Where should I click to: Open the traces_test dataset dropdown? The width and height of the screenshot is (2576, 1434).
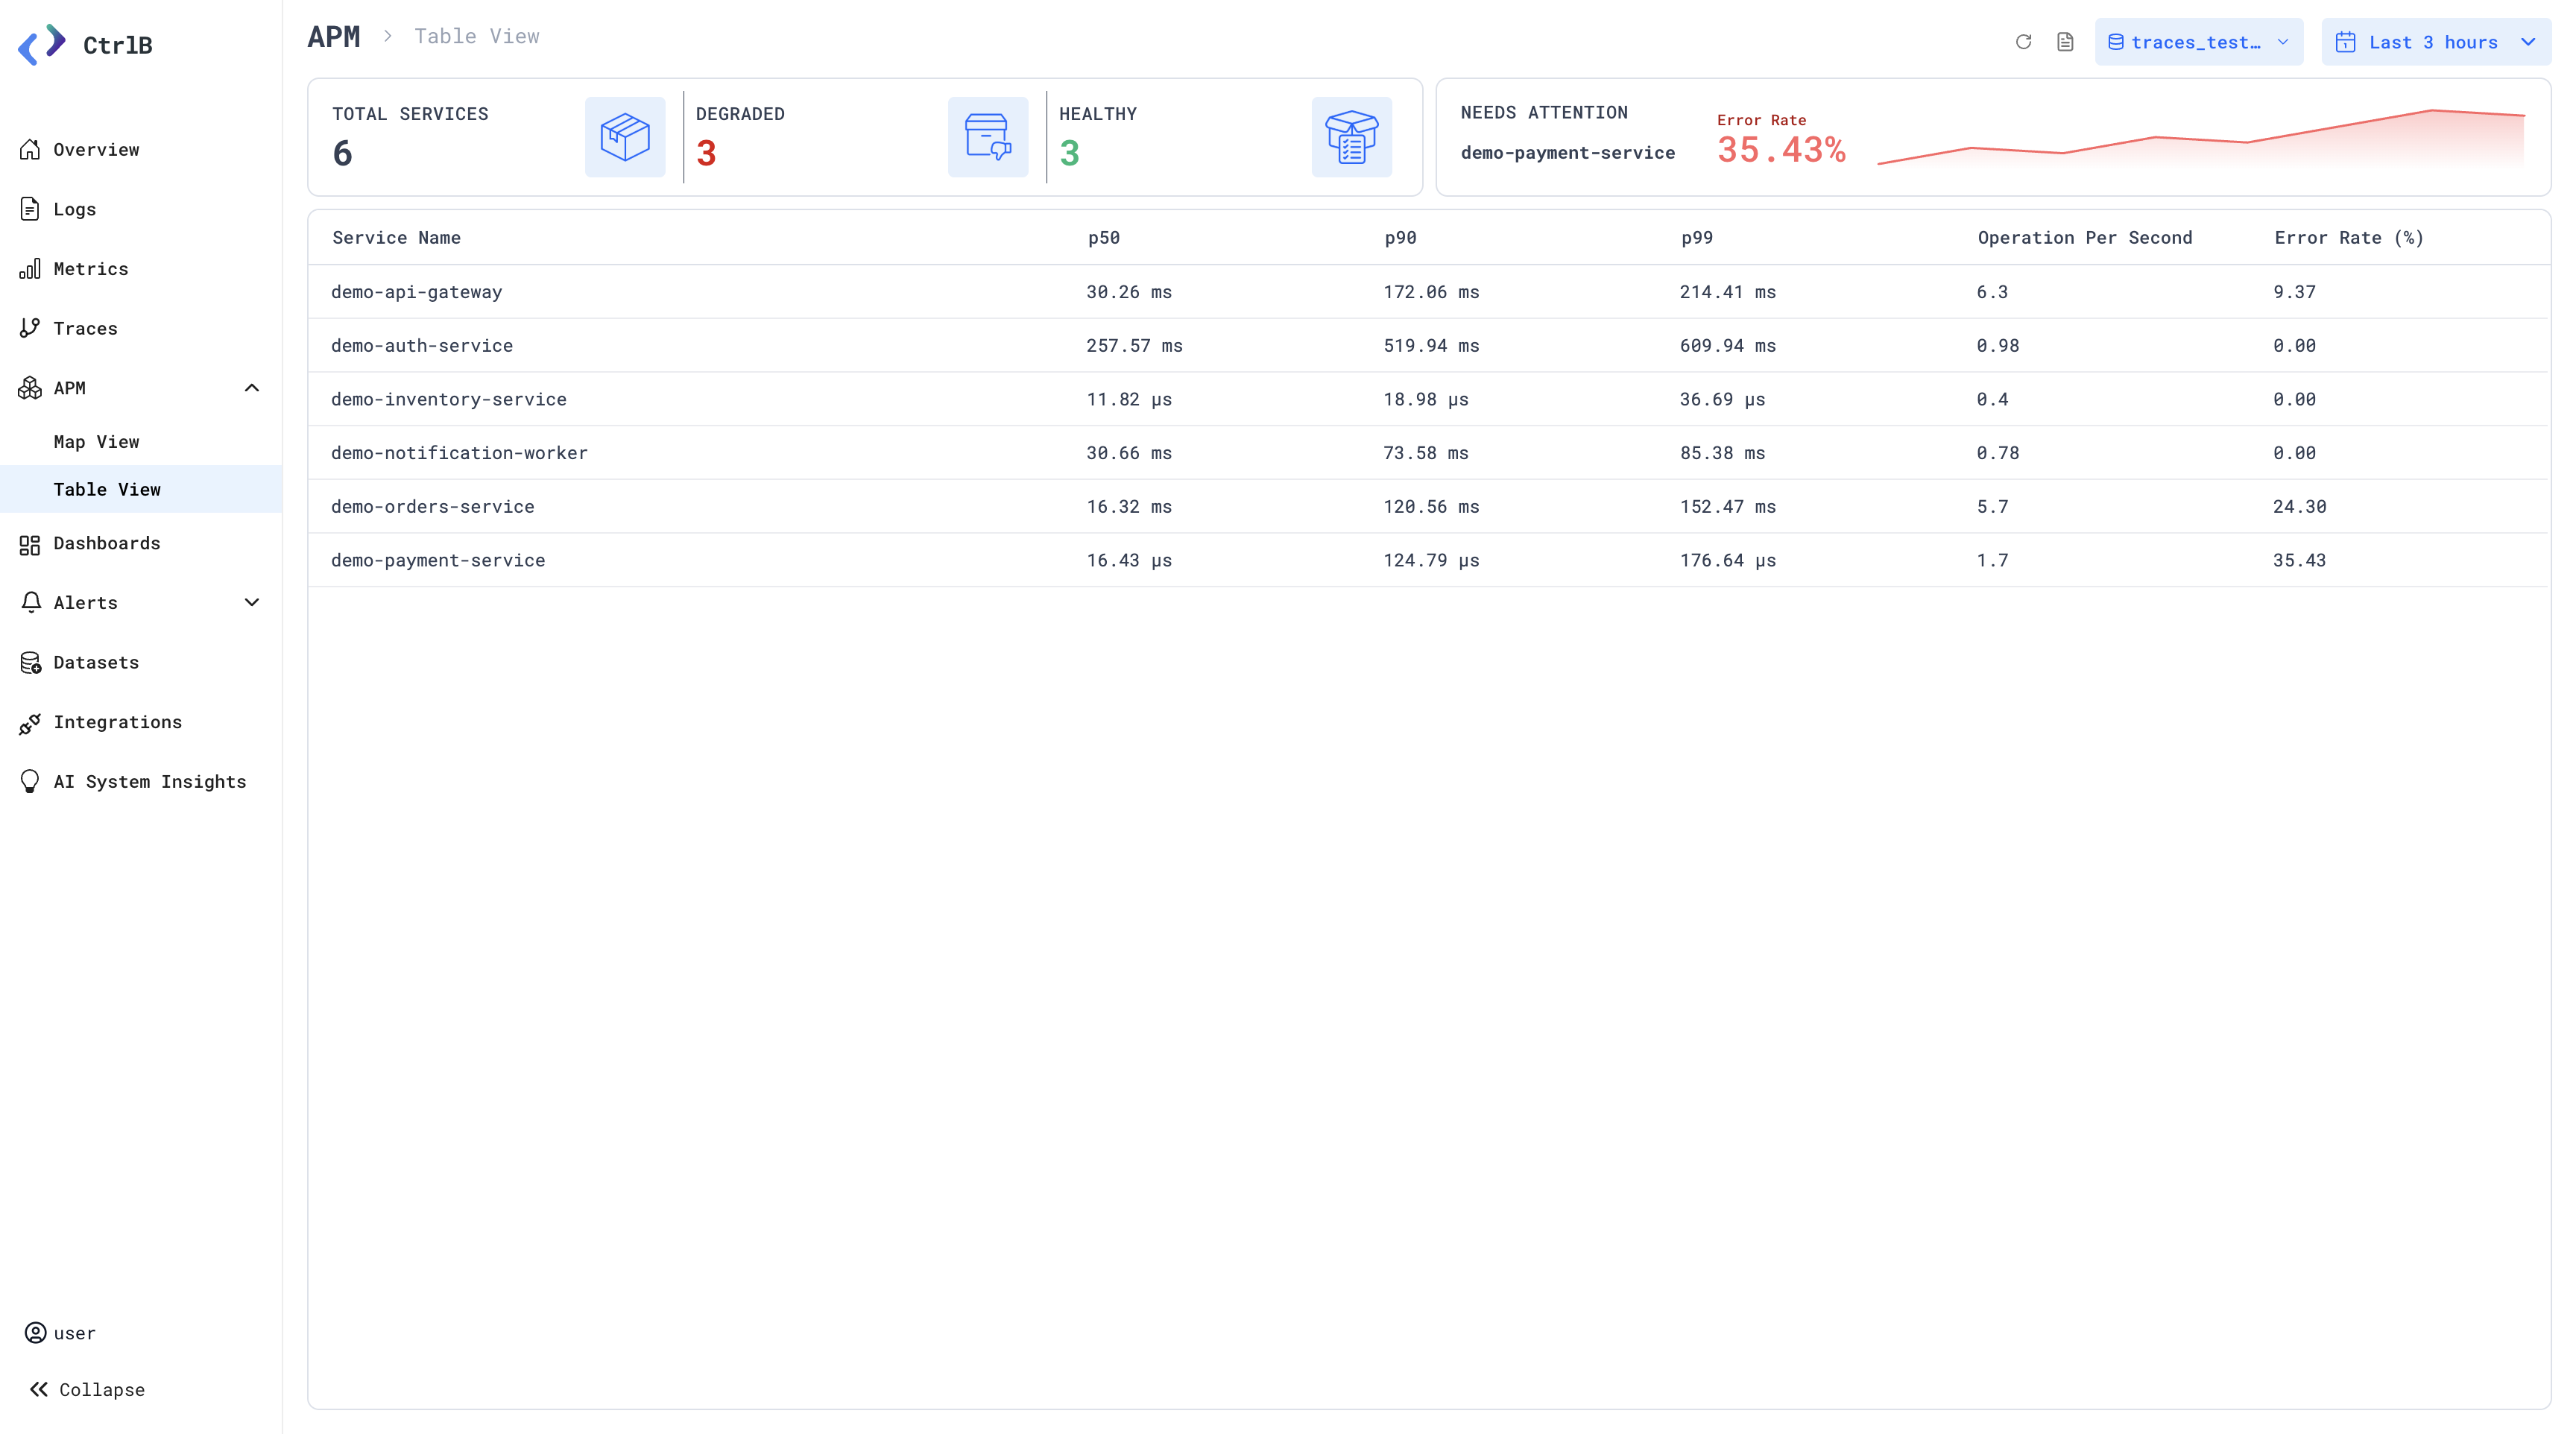point(2198,42)
